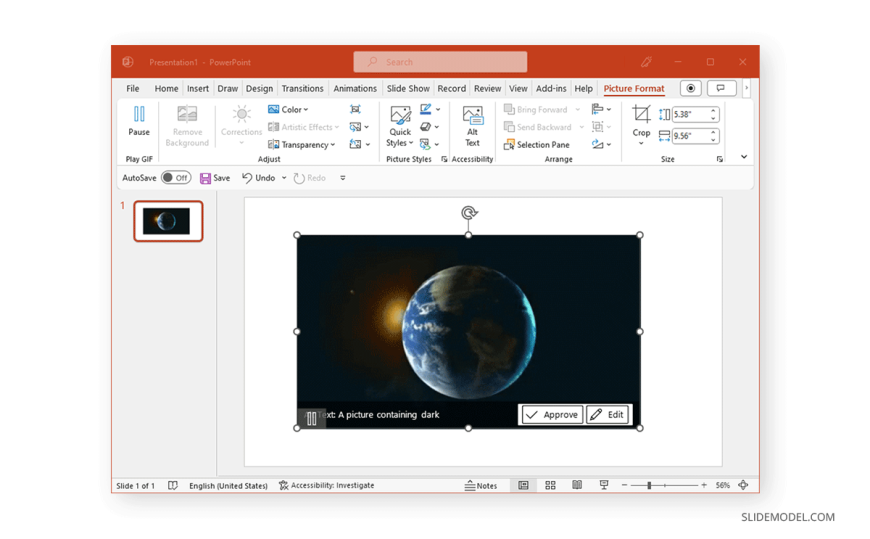870x539 pixels.
Task: Open the Animations tab
Action: click(x=355, y=88)
